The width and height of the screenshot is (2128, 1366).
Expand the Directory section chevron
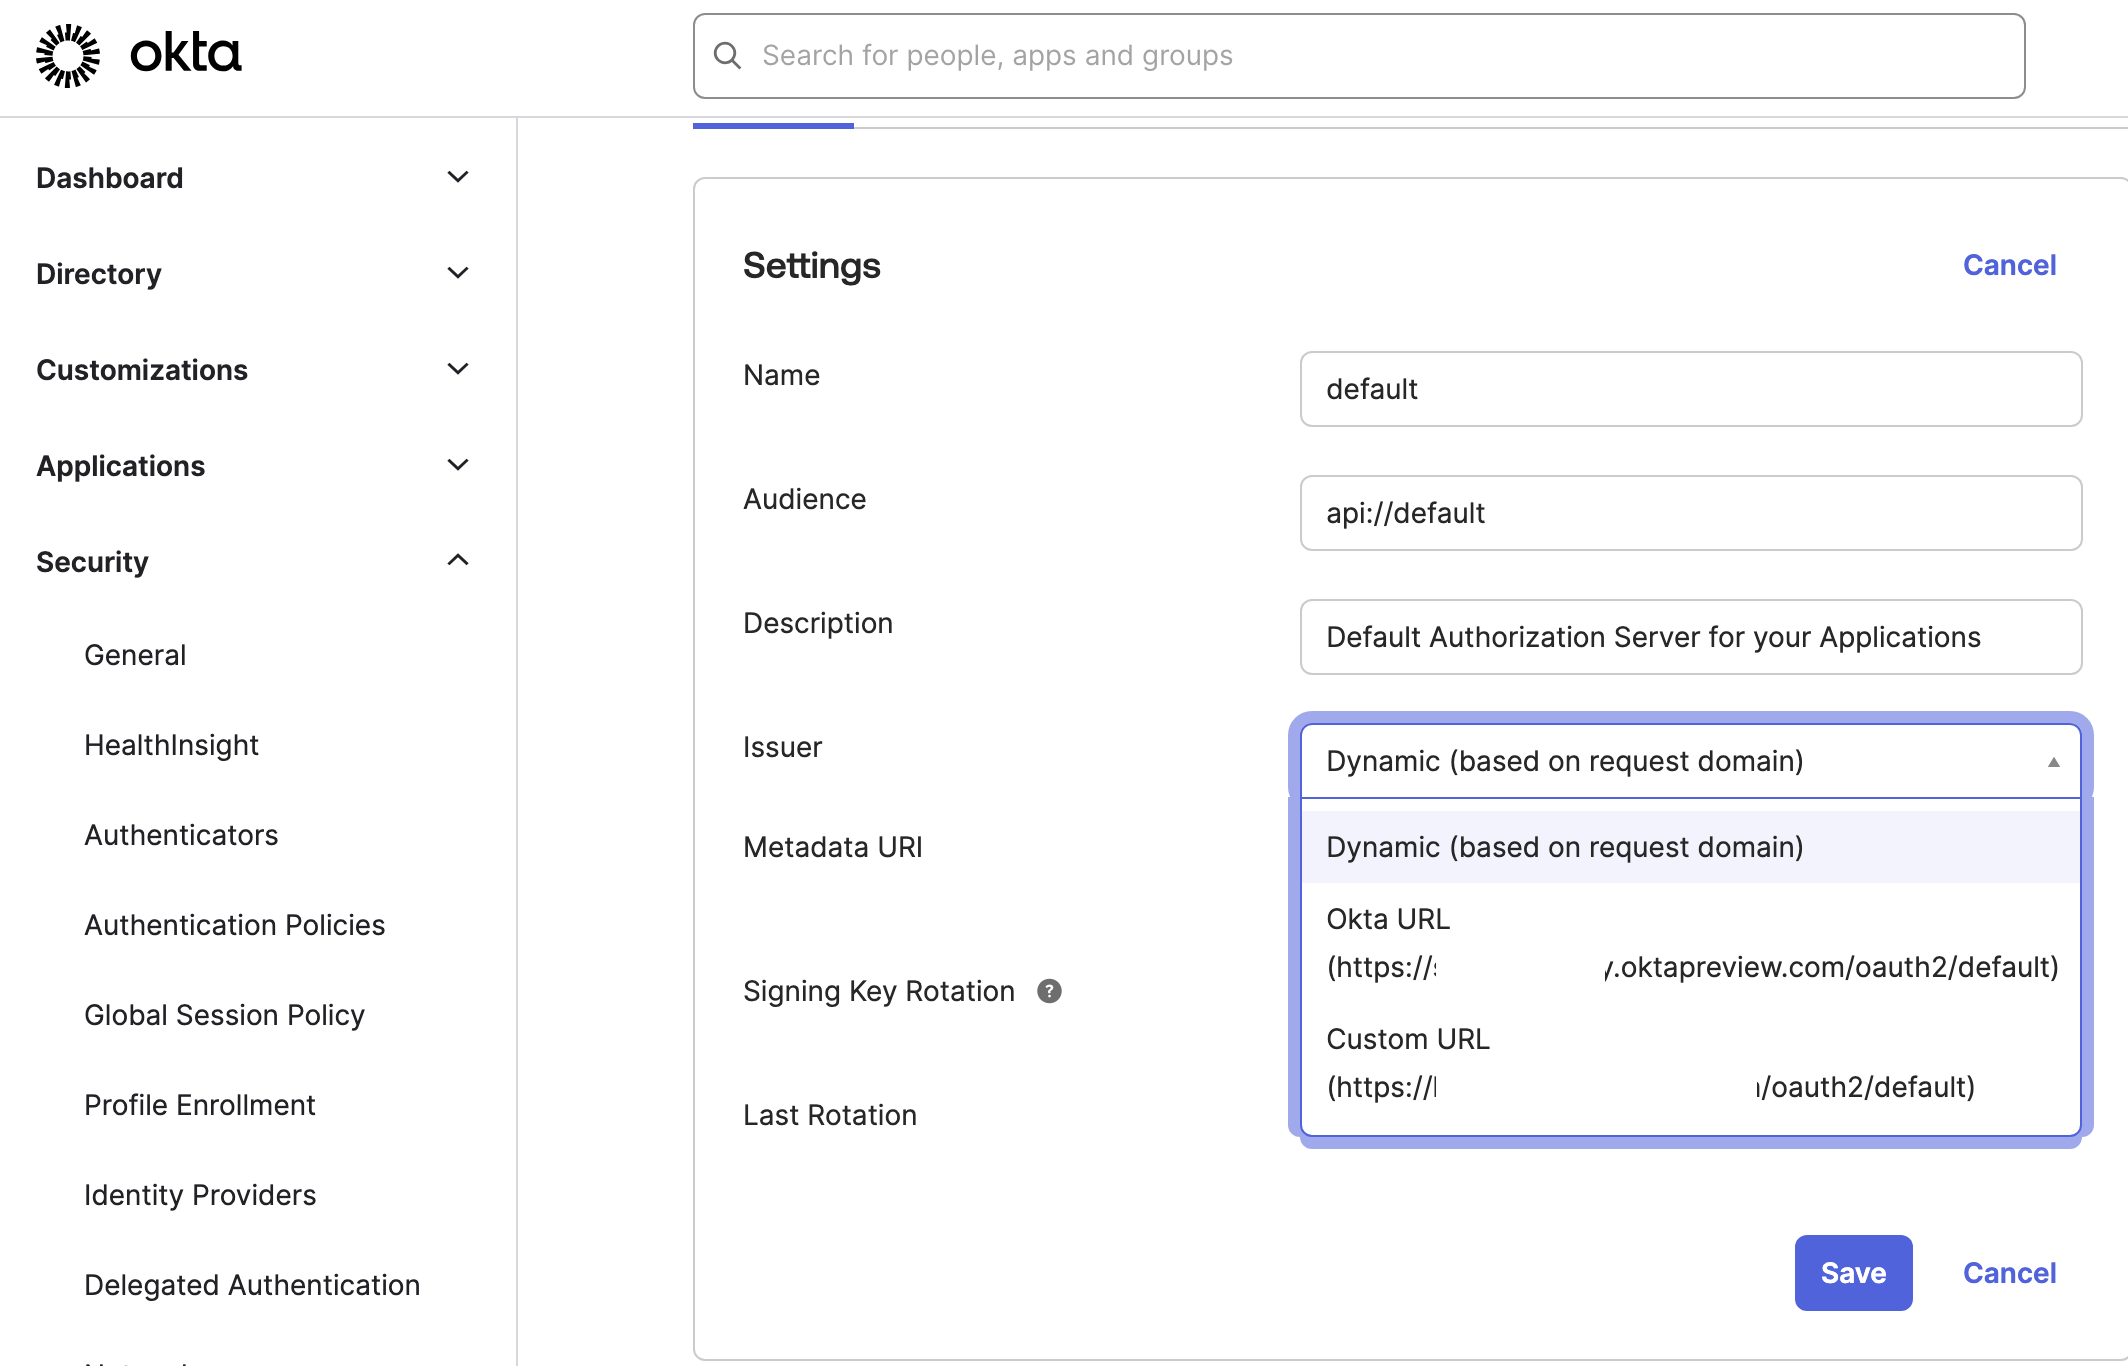458,273
